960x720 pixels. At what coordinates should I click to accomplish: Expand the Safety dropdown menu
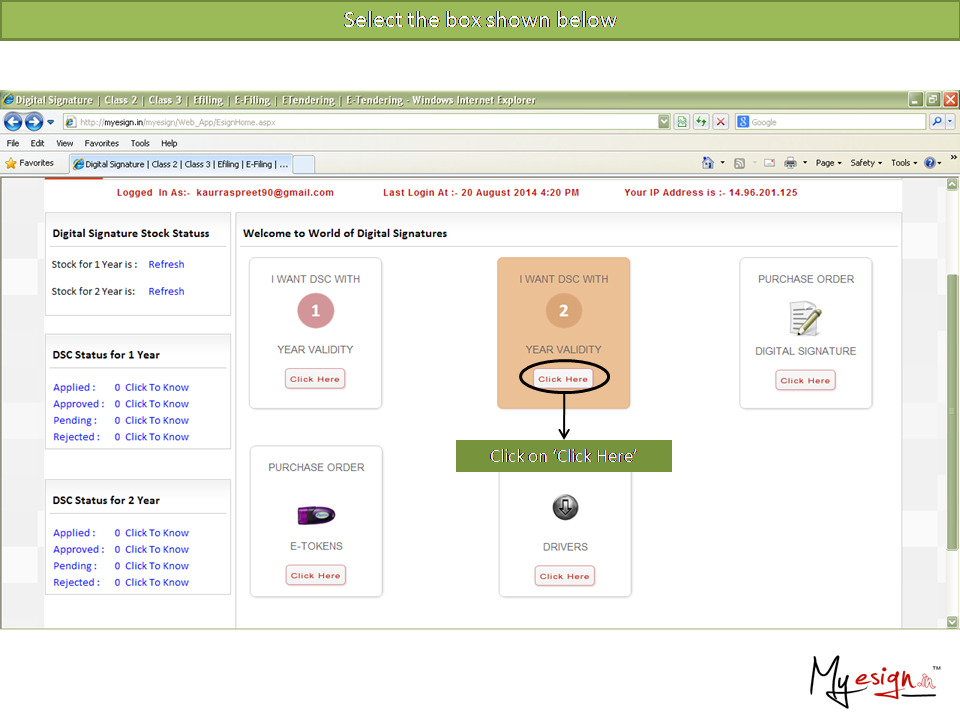pos(866,163)
